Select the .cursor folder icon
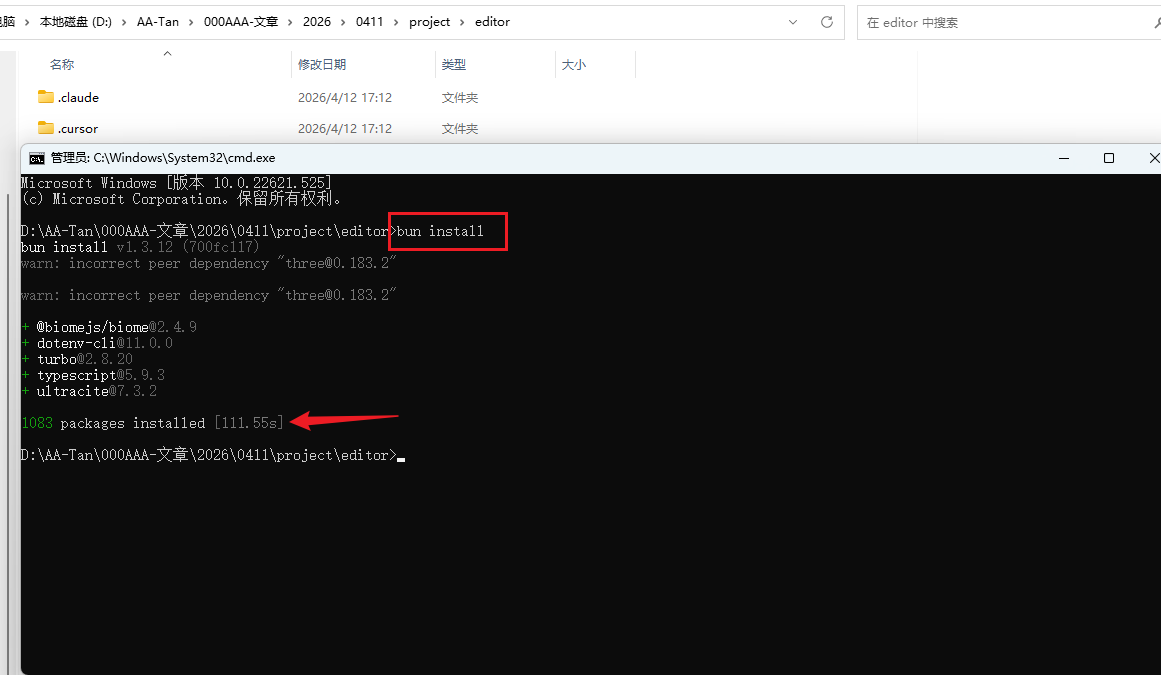Image resolution: width=1161 pixels, height=675 pixels. (45, 128)
